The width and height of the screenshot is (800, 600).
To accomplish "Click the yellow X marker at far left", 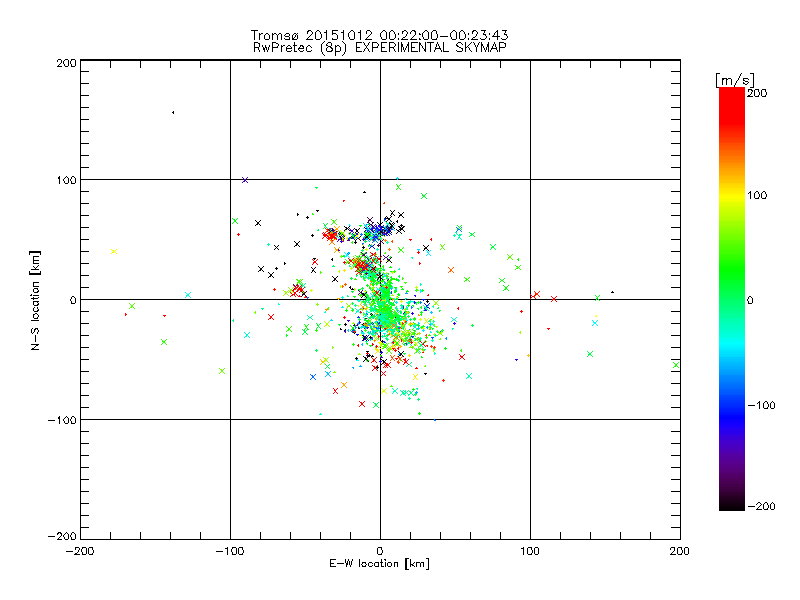I will (x=114, y=252).
